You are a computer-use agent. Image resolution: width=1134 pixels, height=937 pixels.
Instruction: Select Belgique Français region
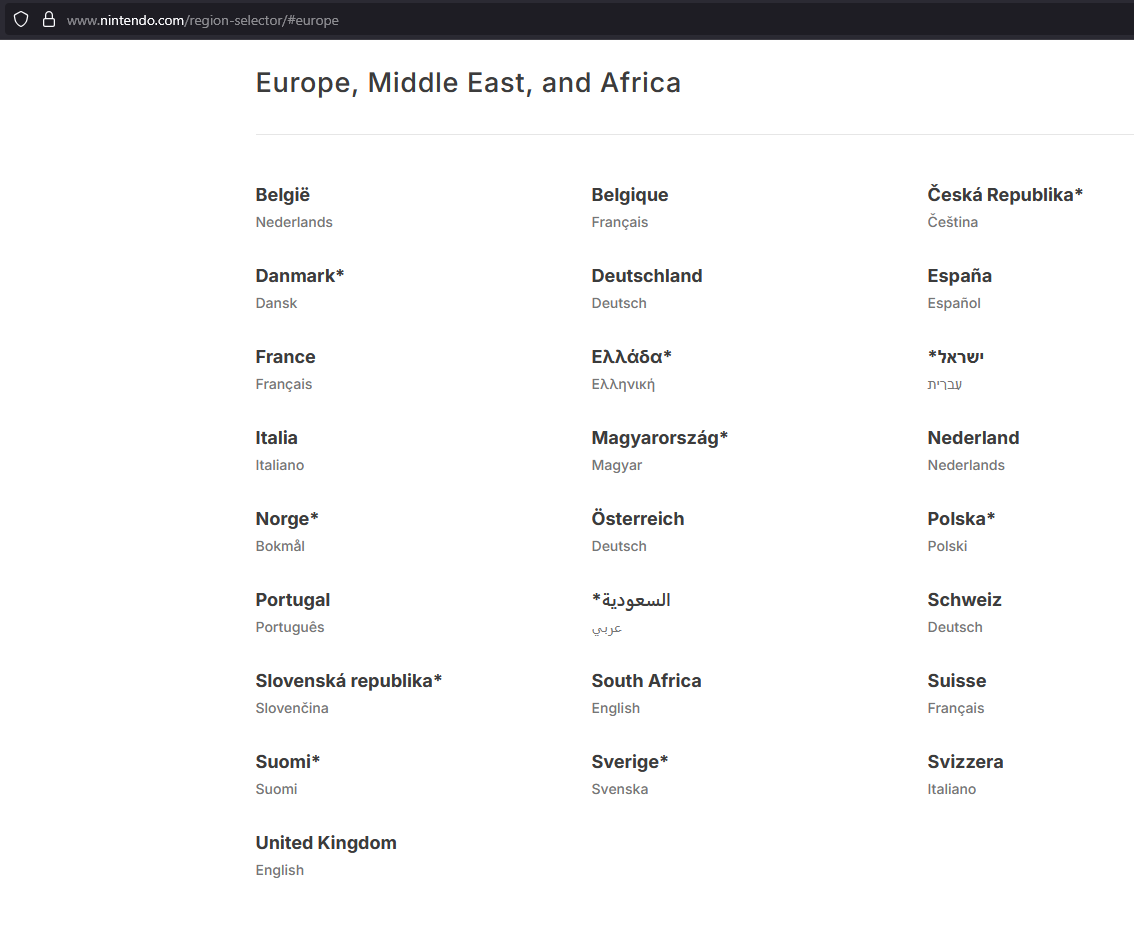coord(629,207)
